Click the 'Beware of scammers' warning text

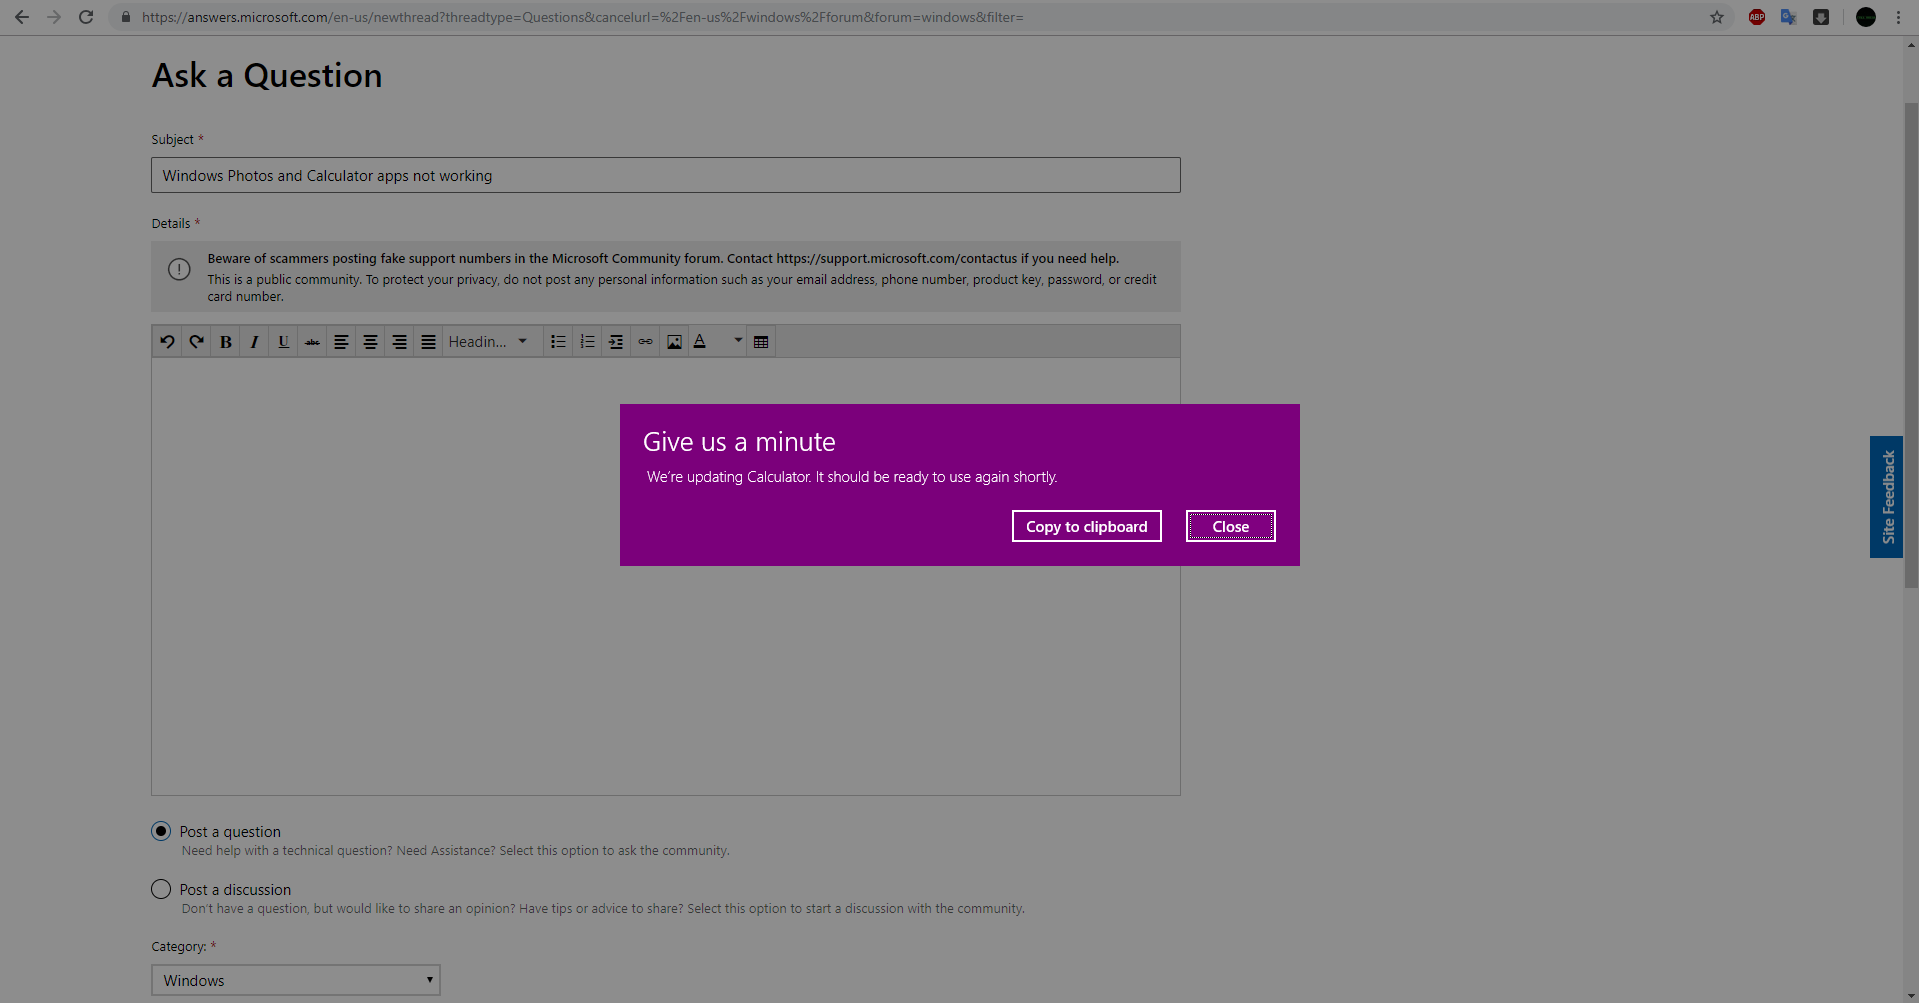[x=663, y=258]
